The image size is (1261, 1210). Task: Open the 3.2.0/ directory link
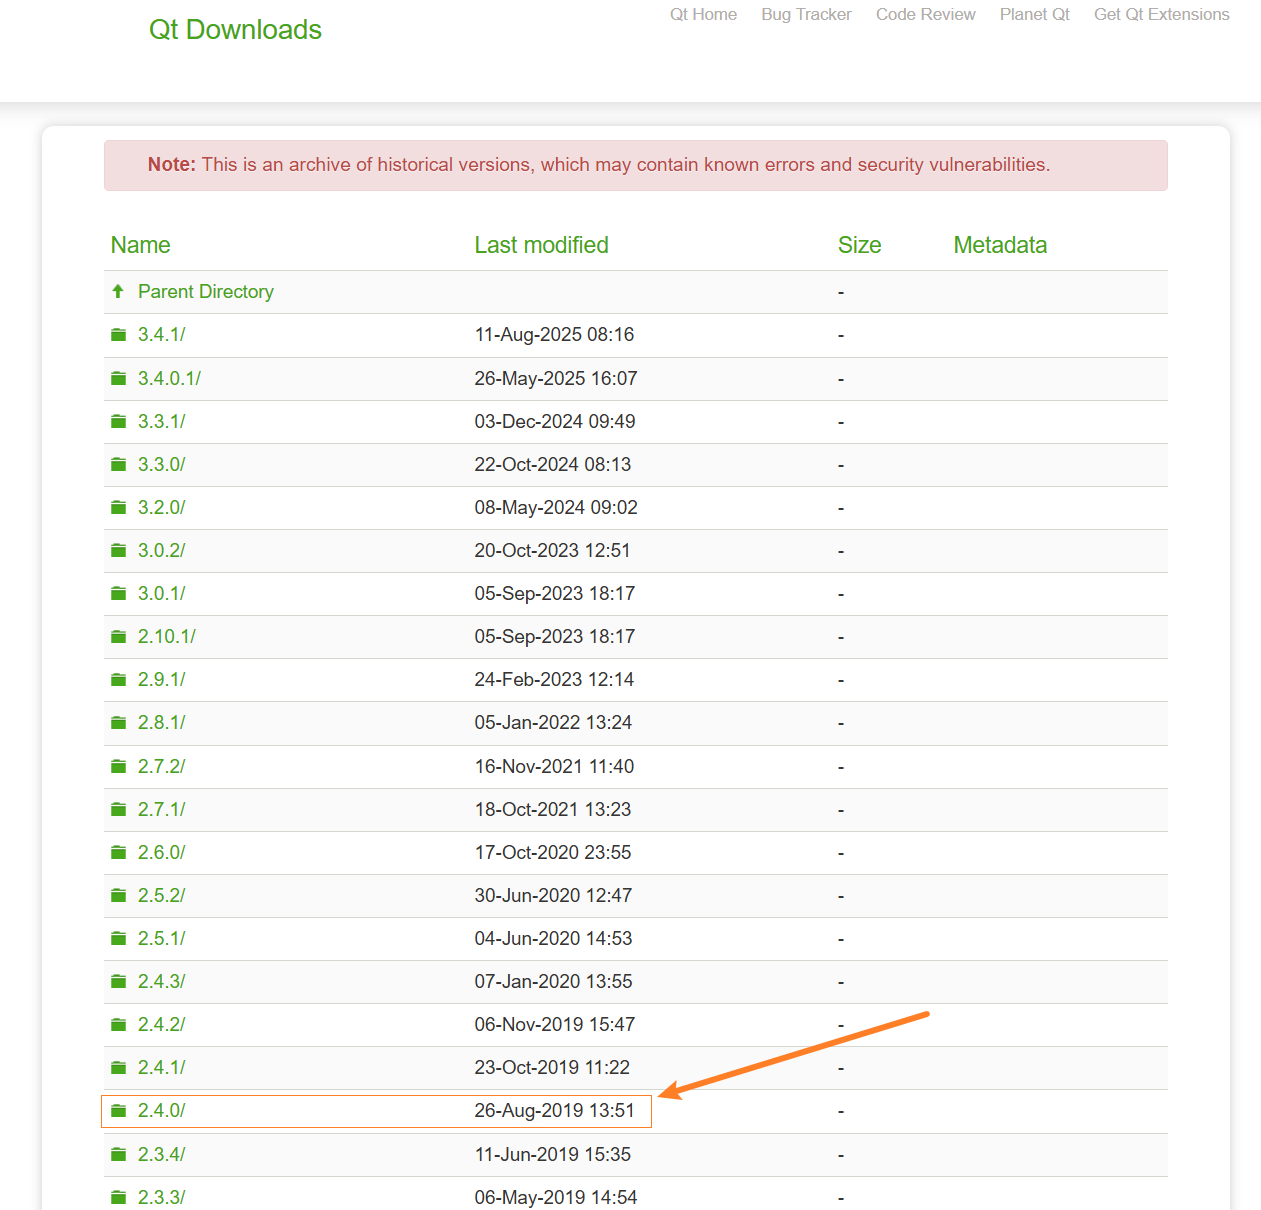tap(162, 507)
